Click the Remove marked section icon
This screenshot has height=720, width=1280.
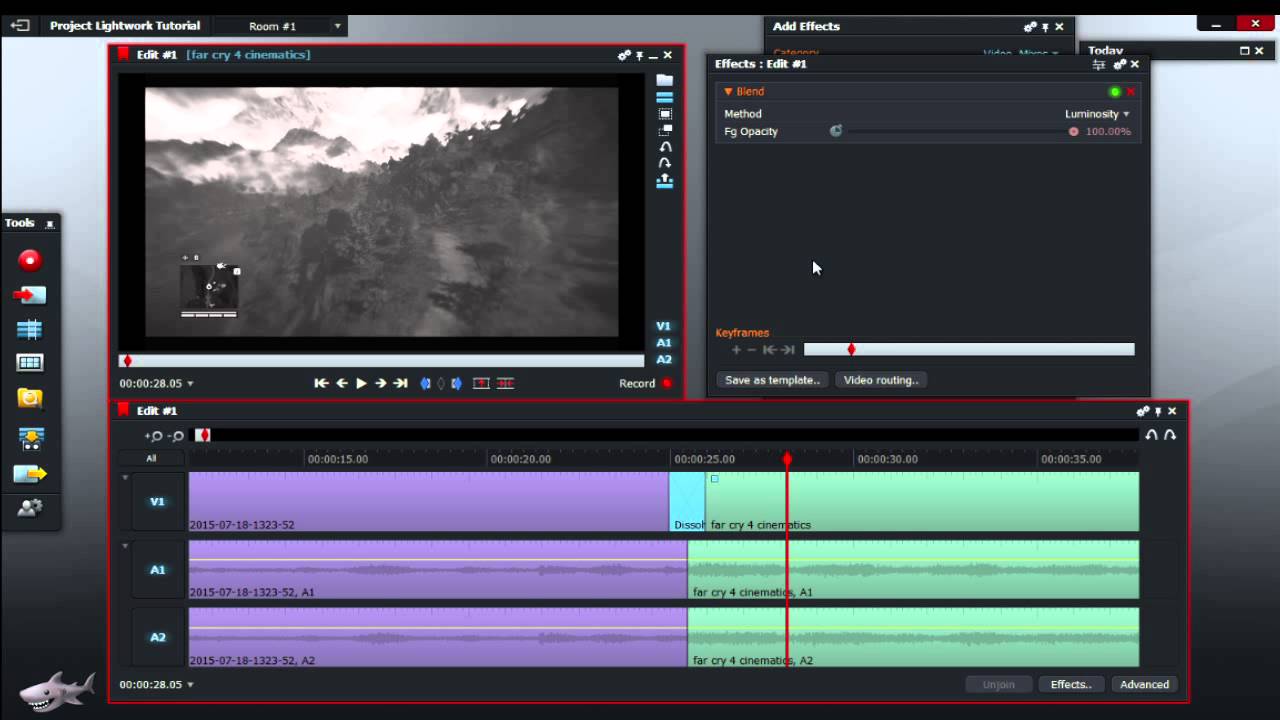(x=481, y=383)
